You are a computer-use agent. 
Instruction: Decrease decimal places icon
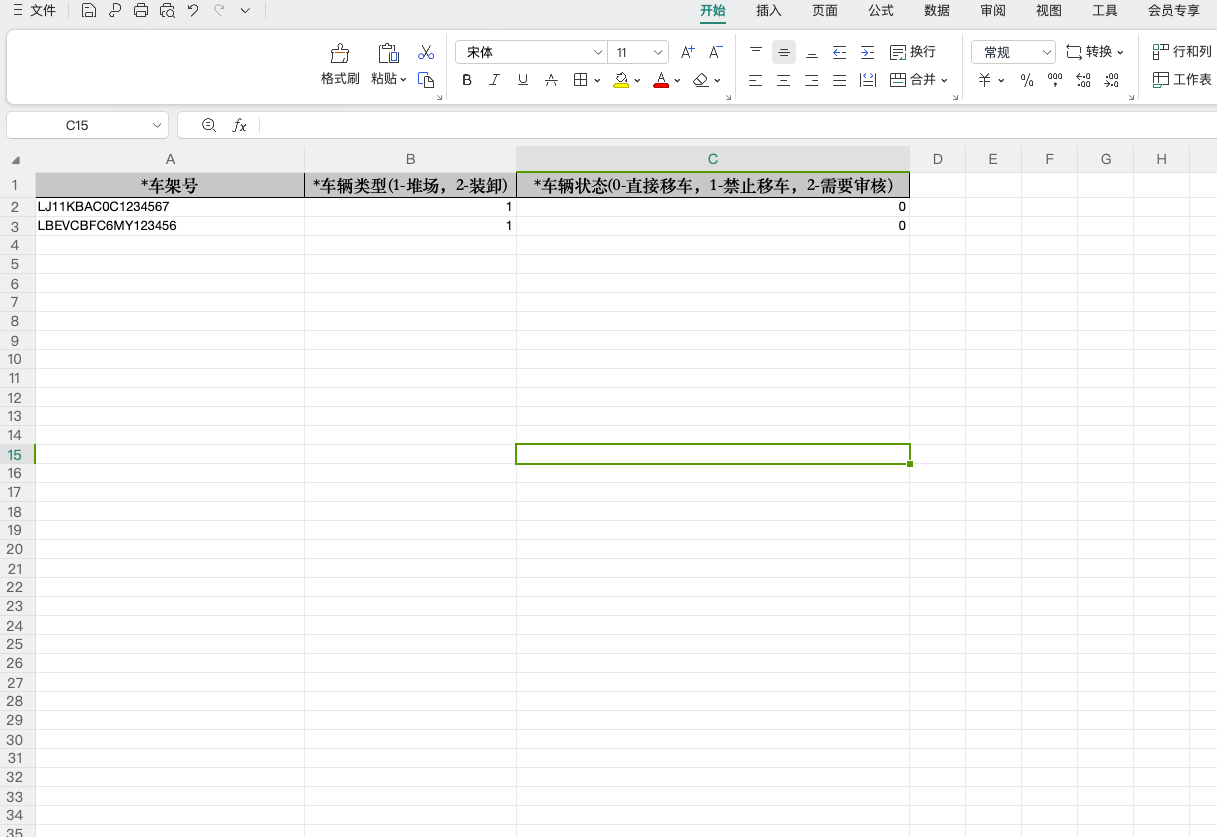pos(1111,80)
